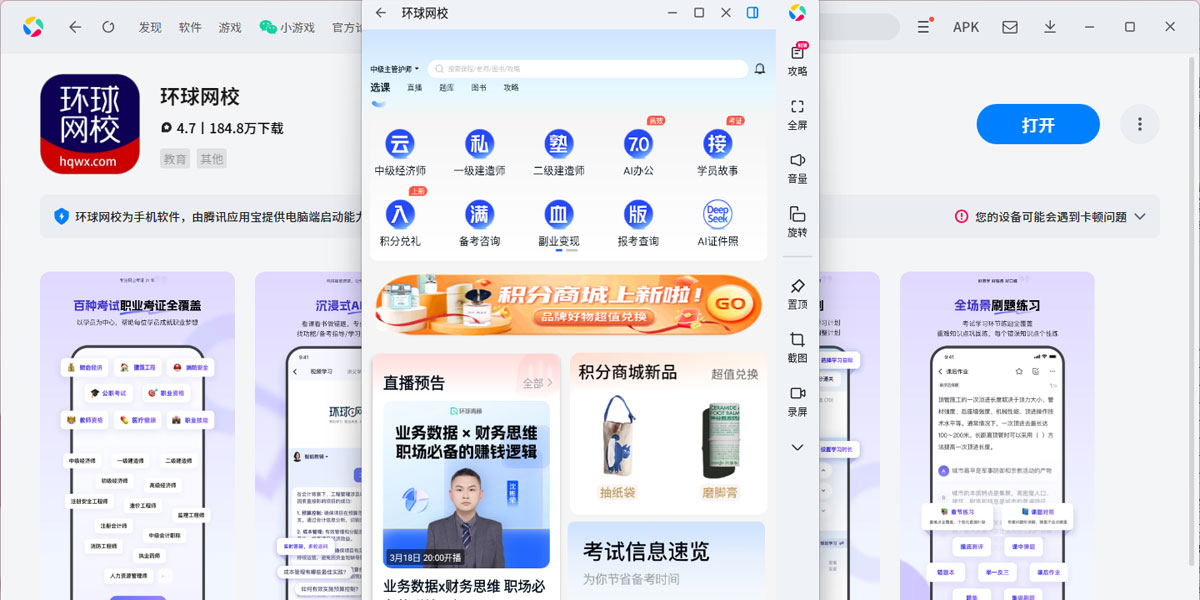This screenshot has width=1200, height=600.
Task: Open the 攻略 guide in emulator sidebar
Action: click(797, 59)
